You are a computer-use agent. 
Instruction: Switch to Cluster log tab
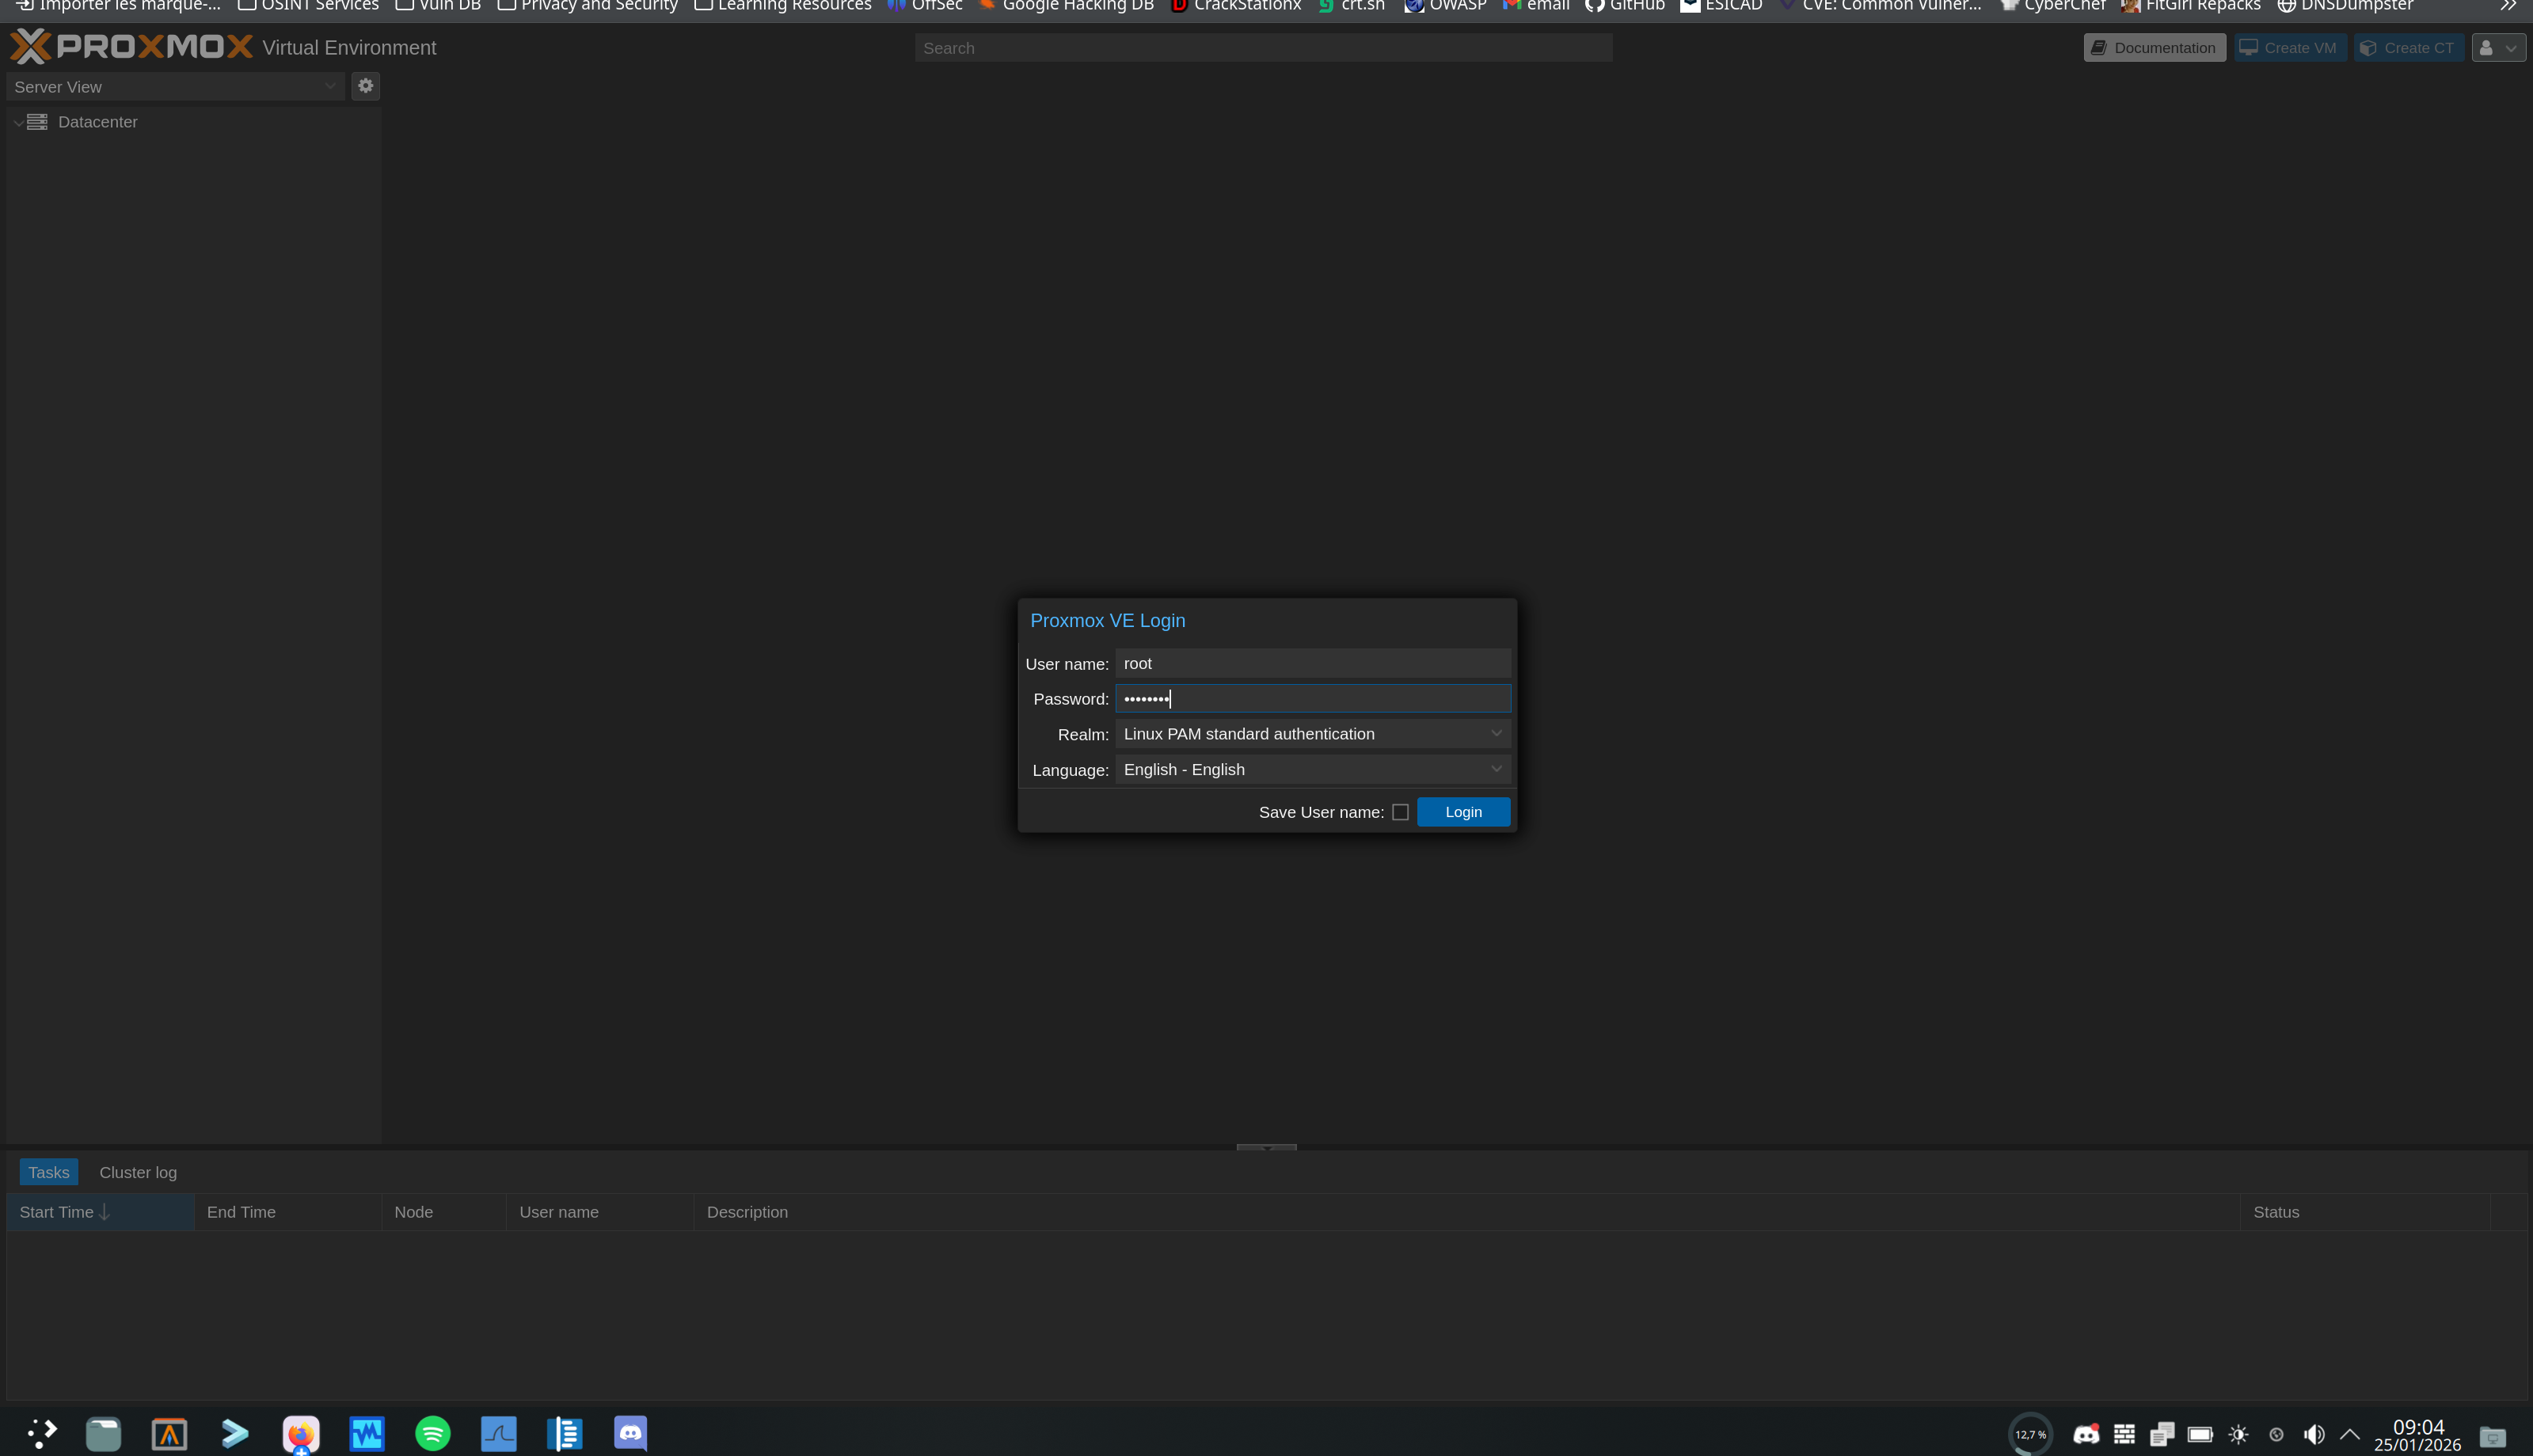pyautogui.click(x=138, y=1172)
